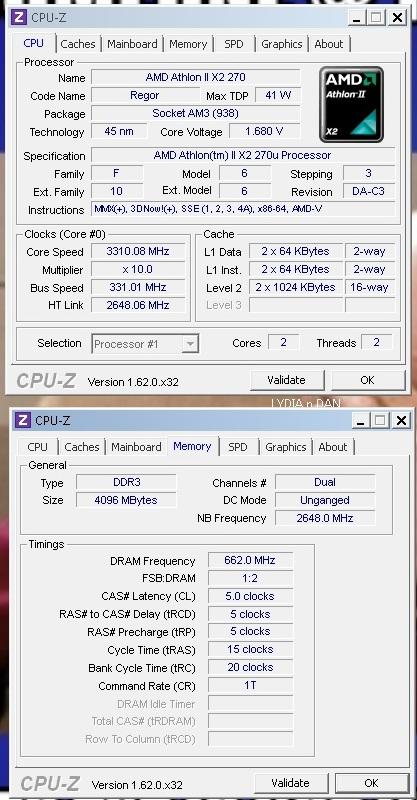The image size is (417, 800).
Task: Click the CPU-Z icon in bottom window title bar
Action: coord(22,420)
